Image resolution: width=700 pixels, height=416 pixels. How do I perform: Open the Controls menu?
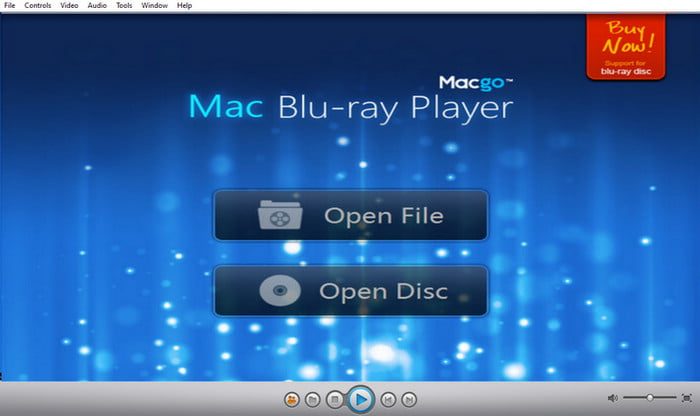[38, 5]
